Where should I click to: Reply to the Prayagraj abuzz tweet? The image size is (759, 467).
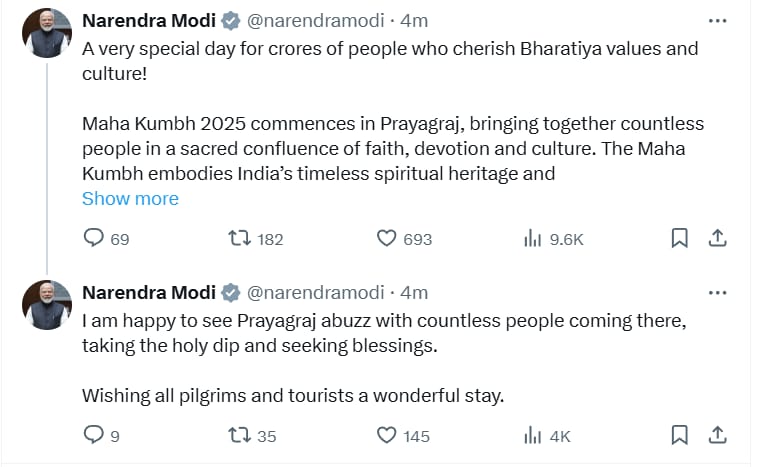(x=93, y=435)
